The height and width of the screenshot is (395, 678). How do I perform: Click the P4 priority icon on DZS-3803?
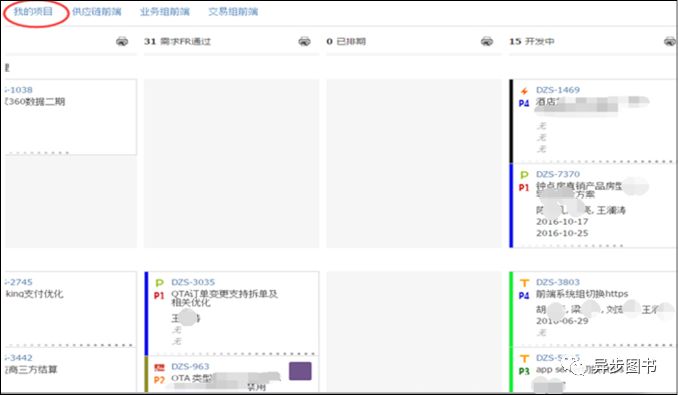click(x=524, y=296)
